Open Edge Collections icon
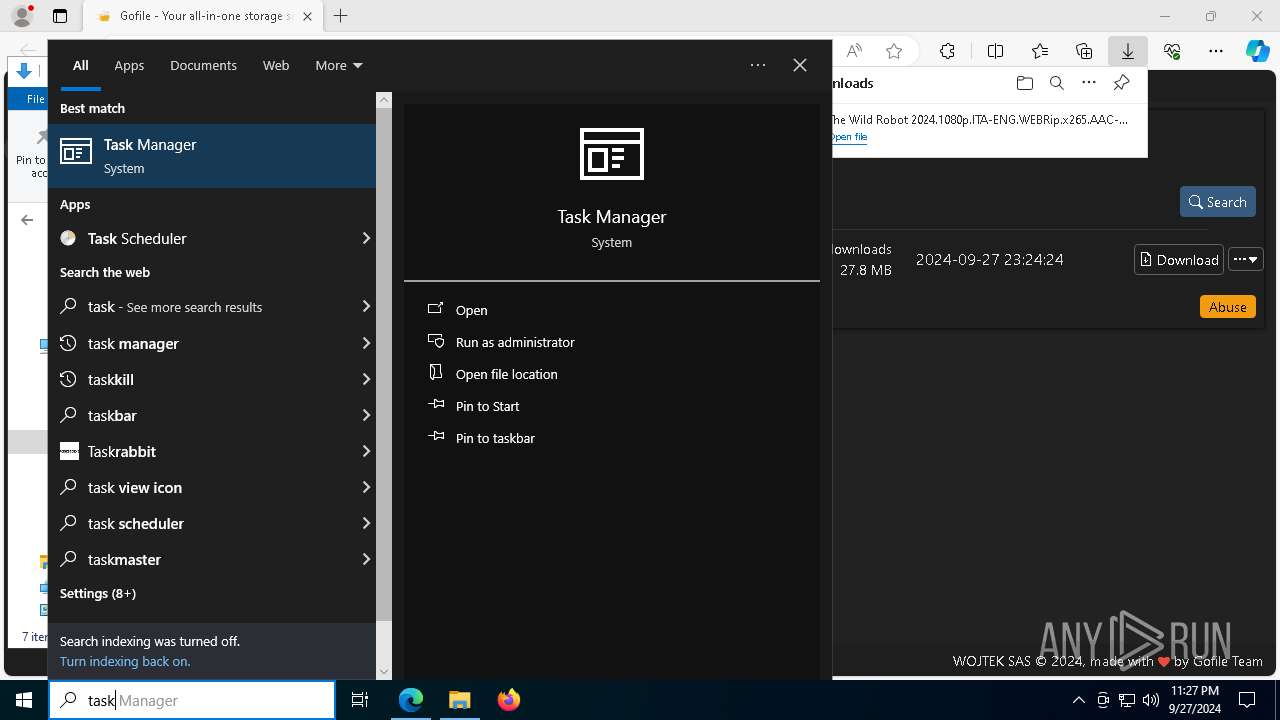This screenshot has height=720, width=1280. (1084, 51)
